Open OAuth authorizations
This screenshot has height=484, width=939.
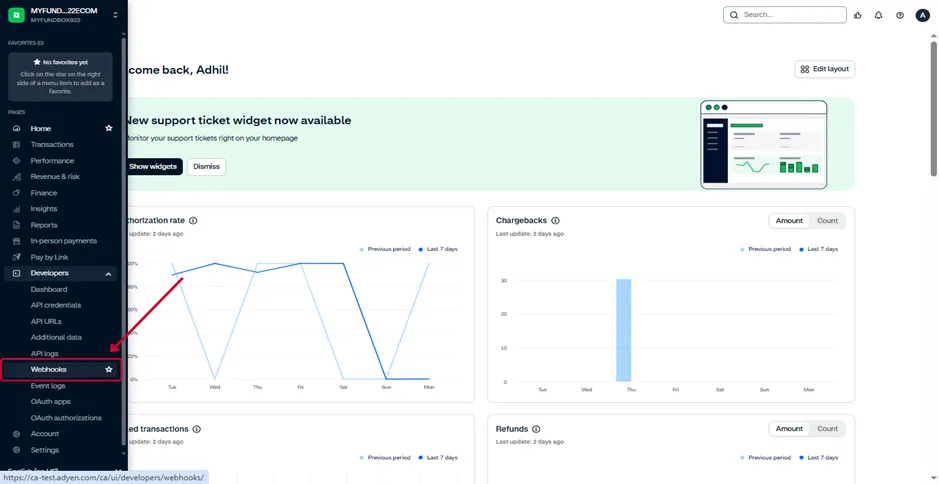(66, 418)
